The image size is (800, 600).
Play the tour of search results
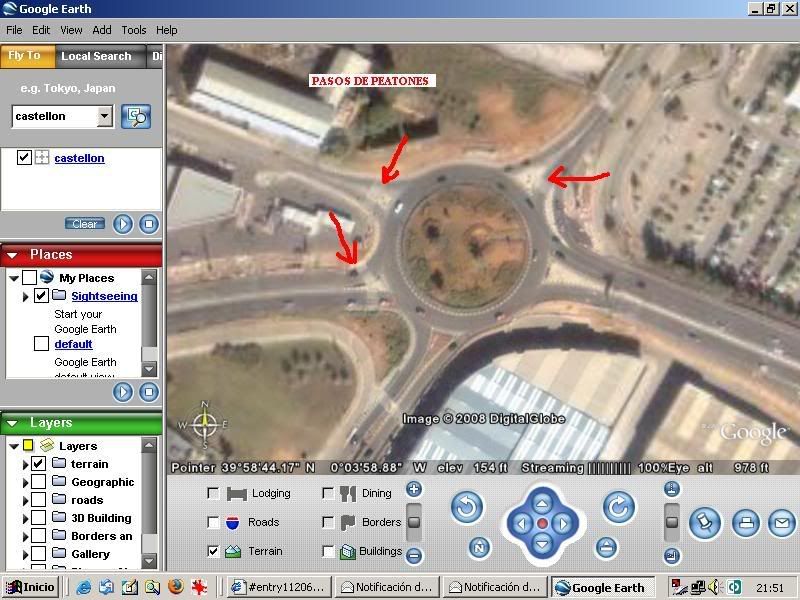(123, 224)
